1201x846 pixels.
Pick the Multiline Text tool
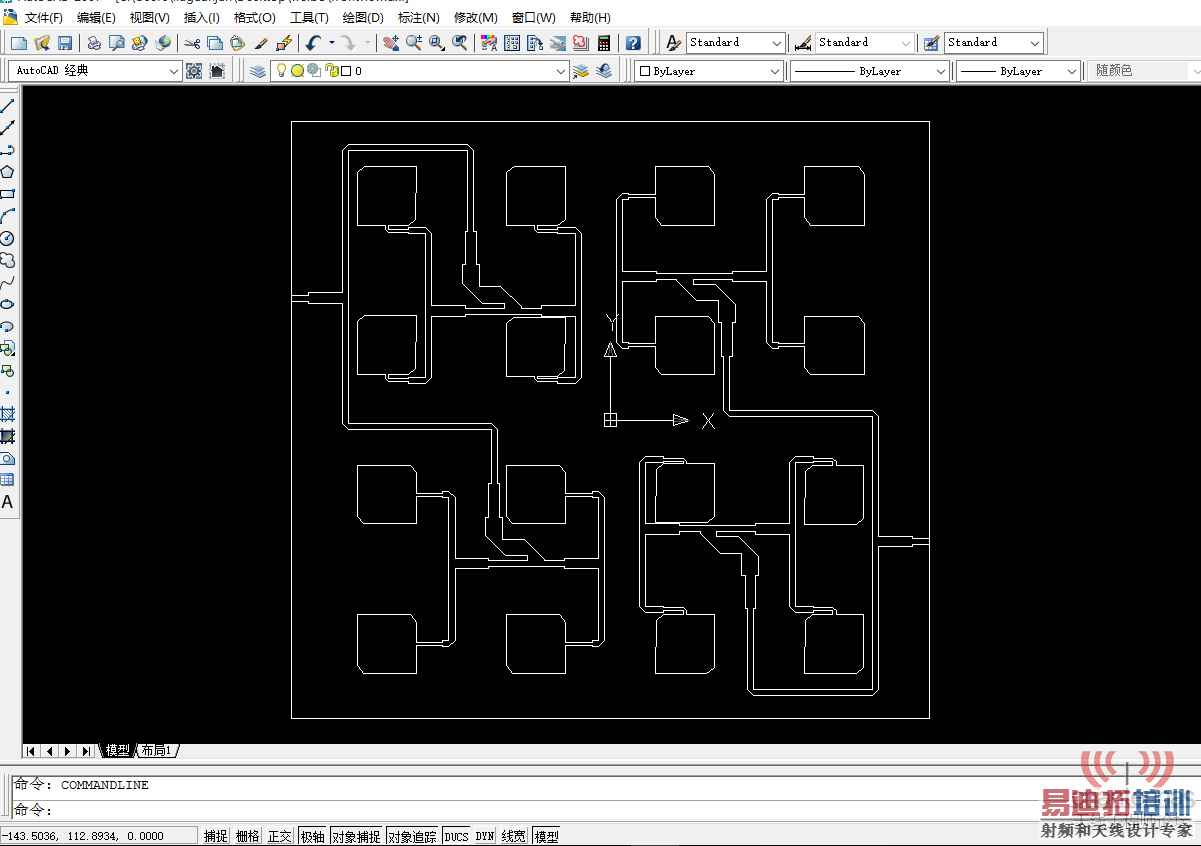pyautogui.click(x=7, y=502)
